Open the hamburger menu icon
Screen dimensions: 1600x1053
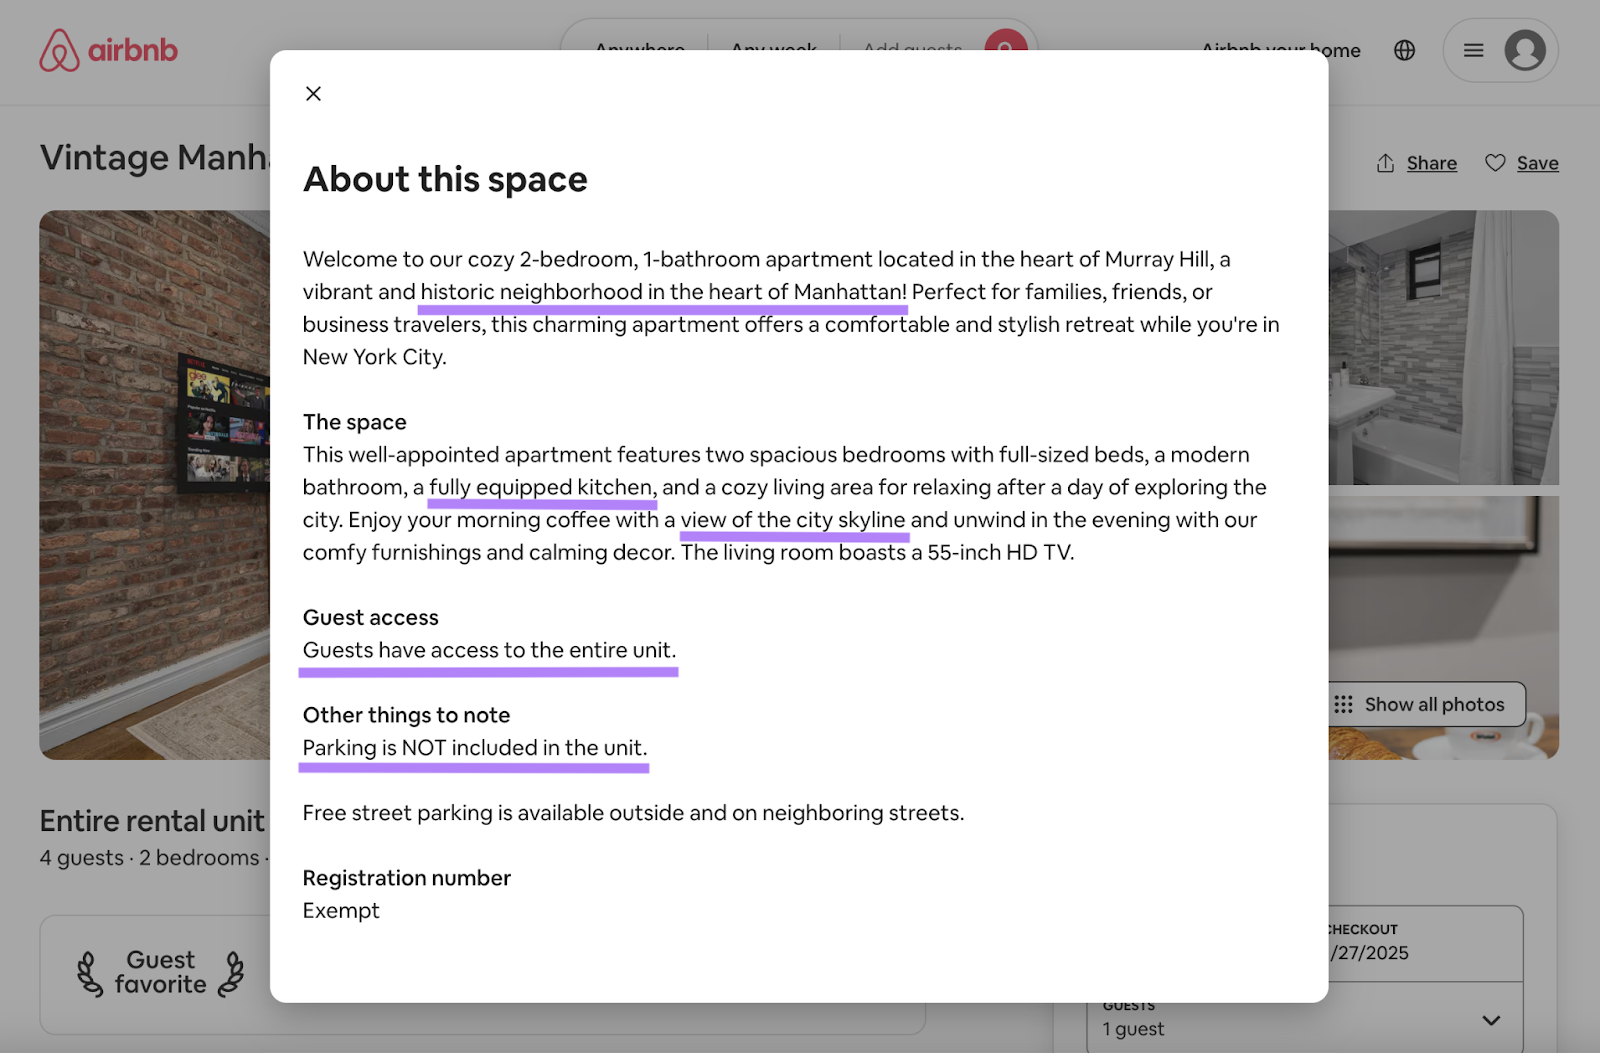tap(1473, 50)
